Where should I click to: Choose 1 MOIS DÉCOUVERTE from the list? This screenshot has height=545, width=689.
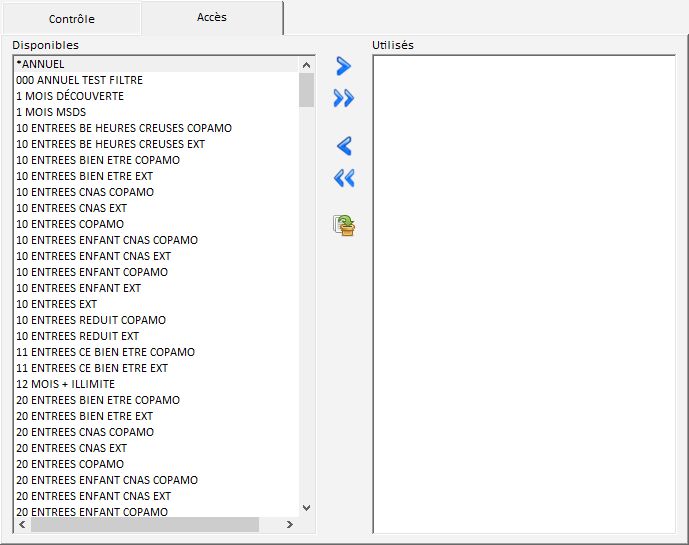(70, 96)
